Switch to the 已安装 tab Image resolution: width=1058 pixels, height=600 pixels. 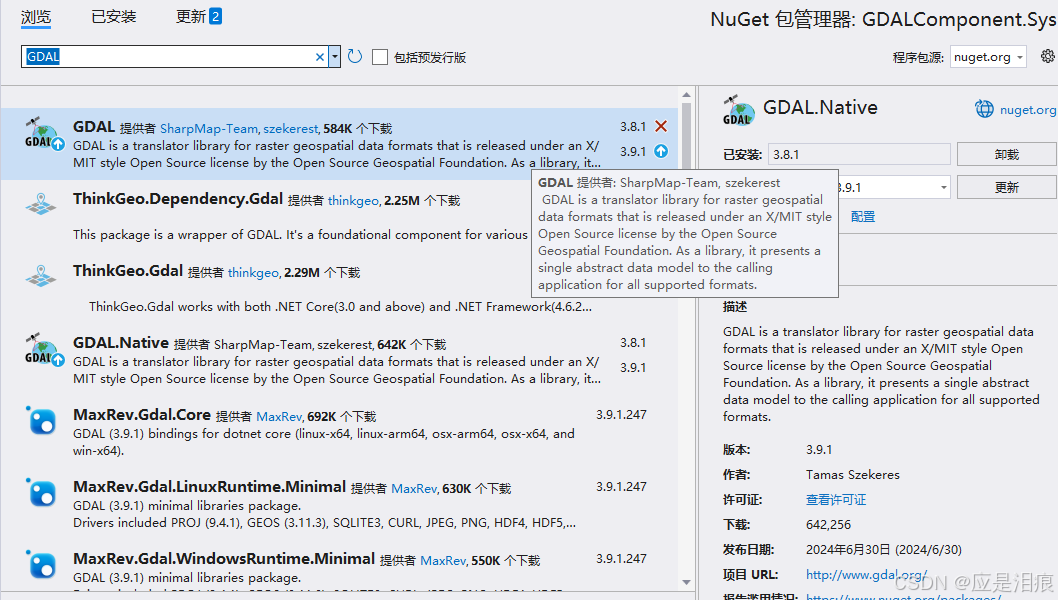click(x=112, y=16)
